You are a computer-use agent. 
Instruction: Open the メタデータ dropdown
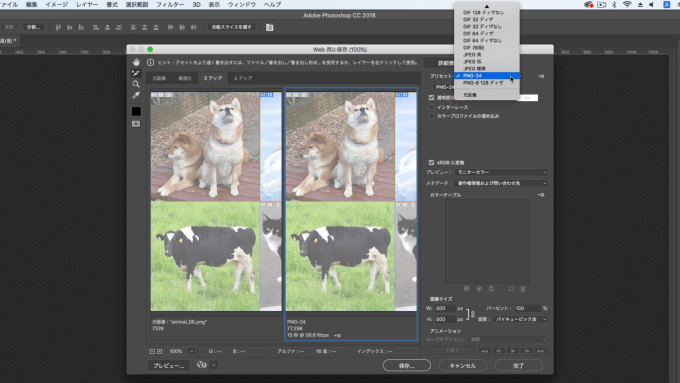(501, 183)
